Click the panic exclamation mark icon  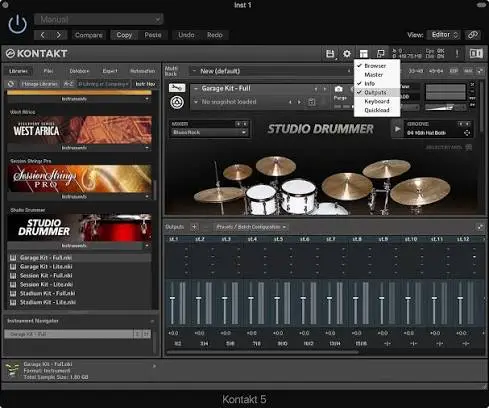pos(457,53)
